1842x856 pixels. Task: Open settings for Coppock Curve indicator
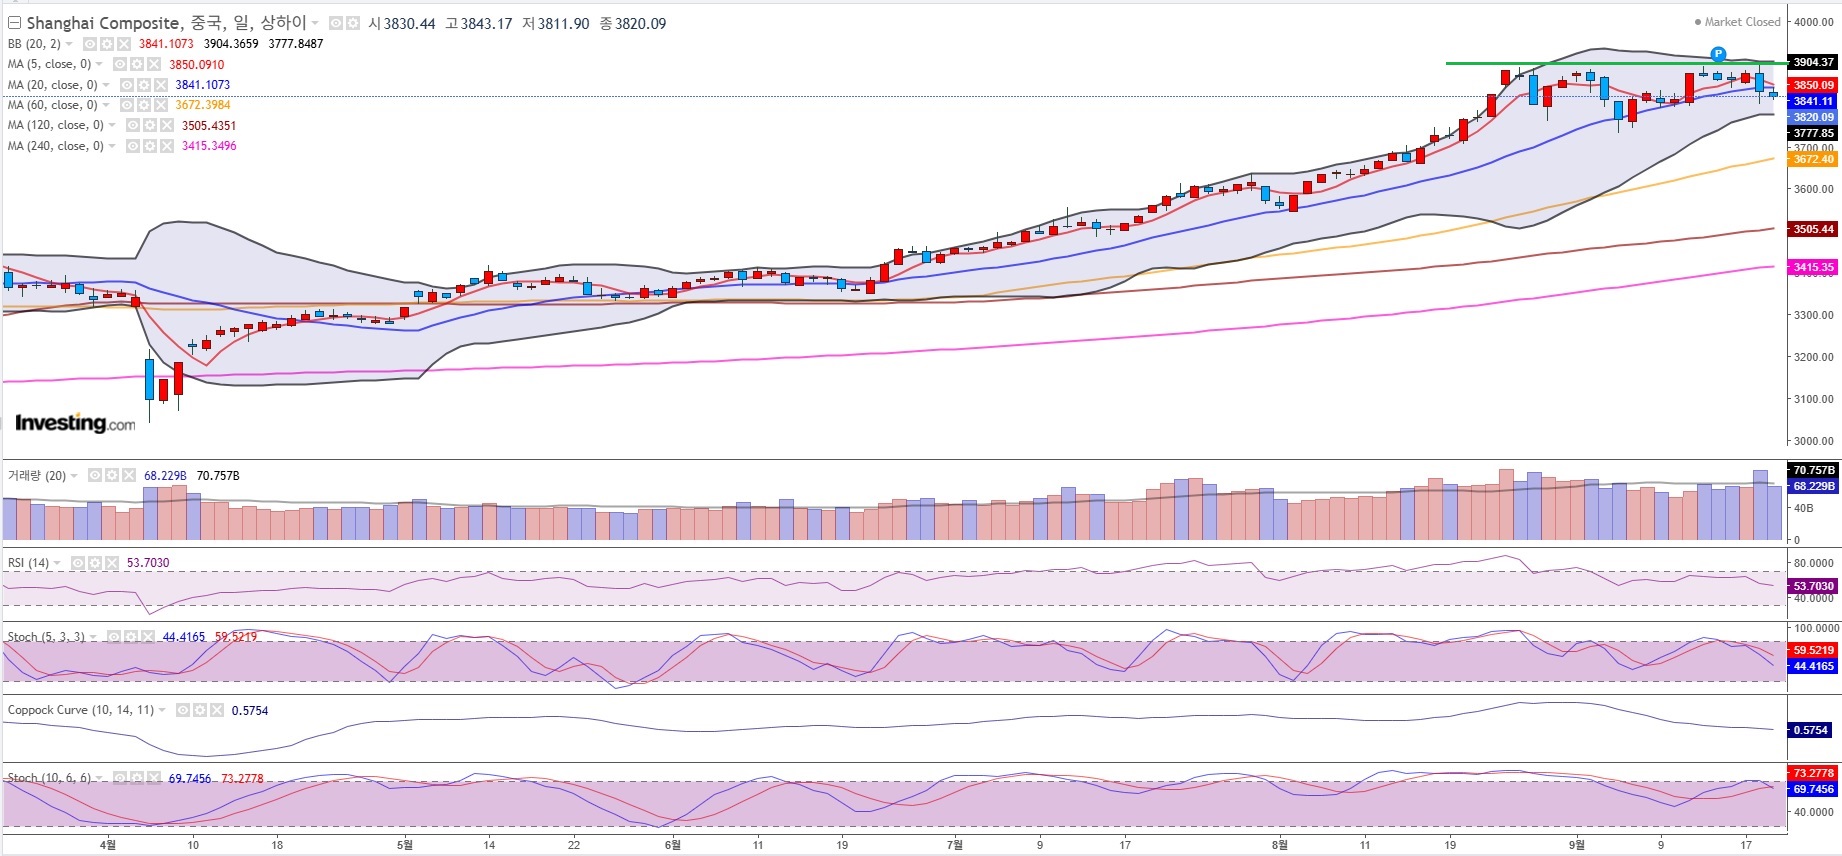[x=200, y=710]
